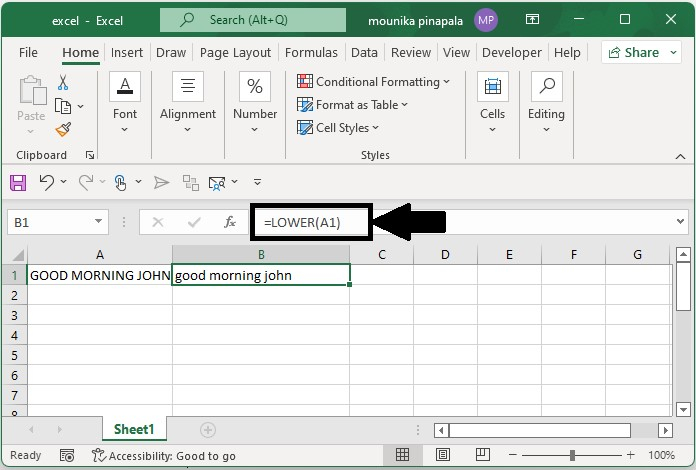
Task: Switch to Page Break Preview icon
Action: click(x=482, y=454)
